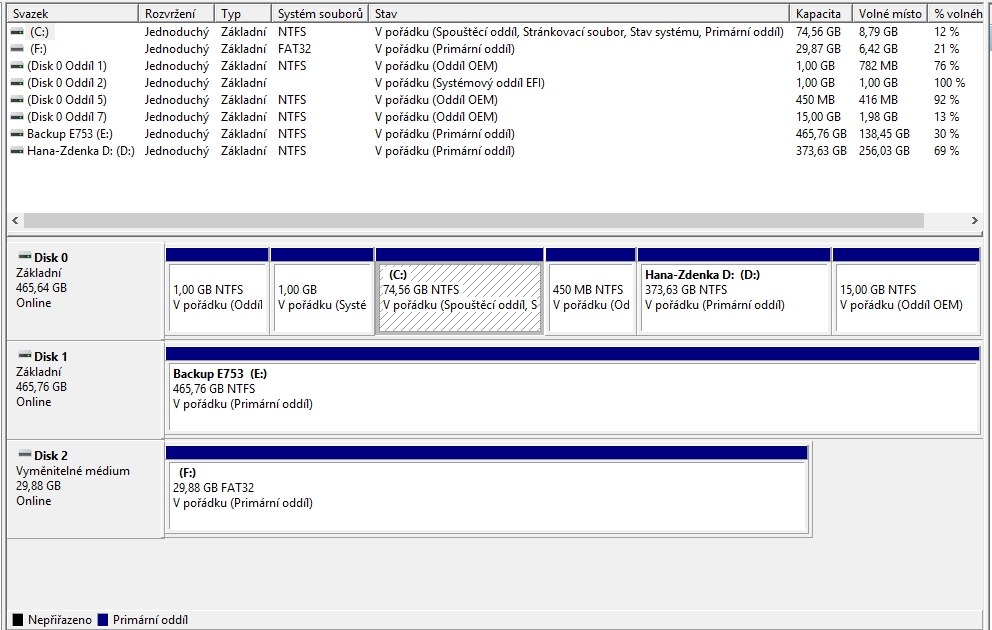The width and height of the screenshot is (992, 630).
Task: Select the 15,00 GB NTFS OEM partition block
Action: pyautogui.click(x=907, y=292)
